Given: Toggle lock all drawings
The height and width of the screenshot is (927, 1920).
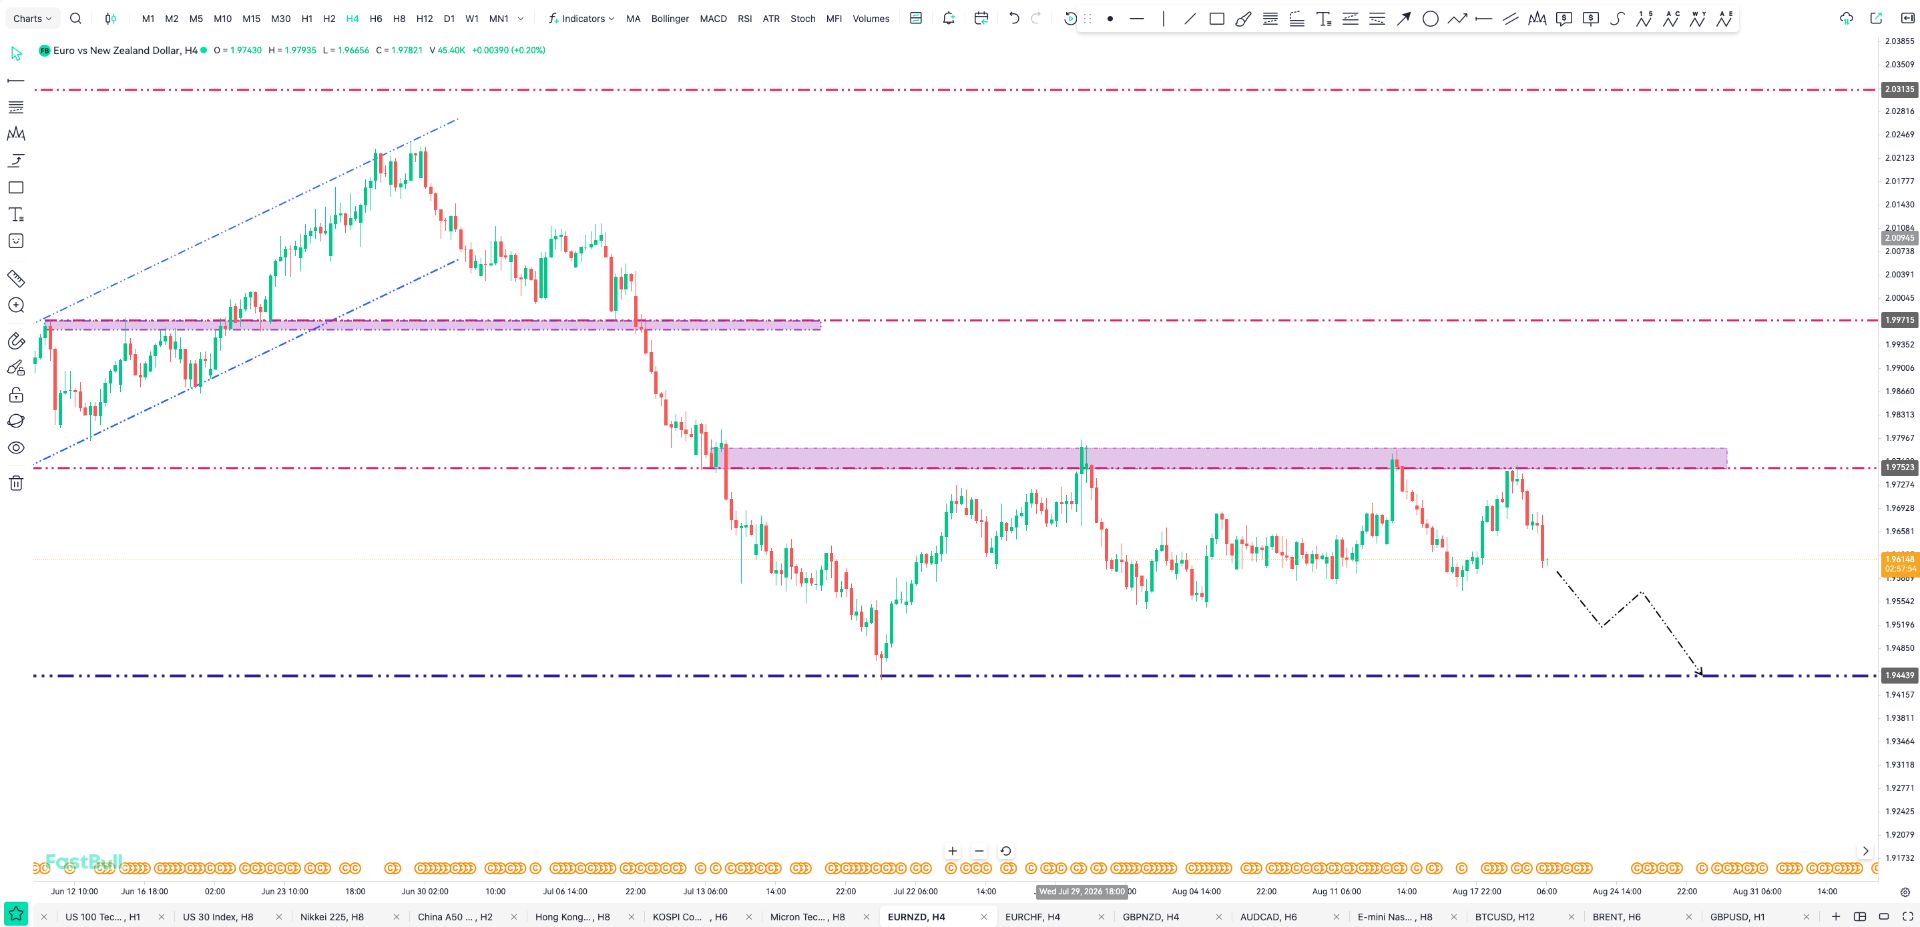Looking at the screenshot, I should coord(16,395).
